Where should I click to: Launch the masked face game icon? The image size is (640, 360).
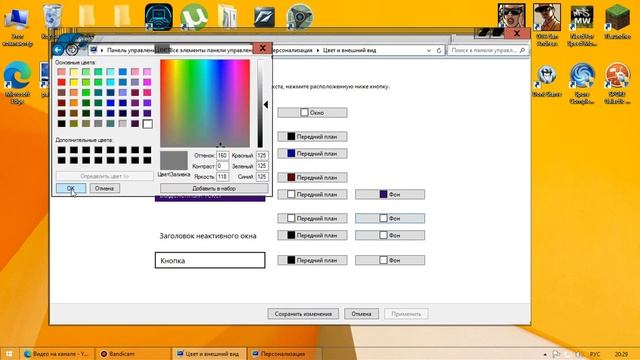point(547,76)
